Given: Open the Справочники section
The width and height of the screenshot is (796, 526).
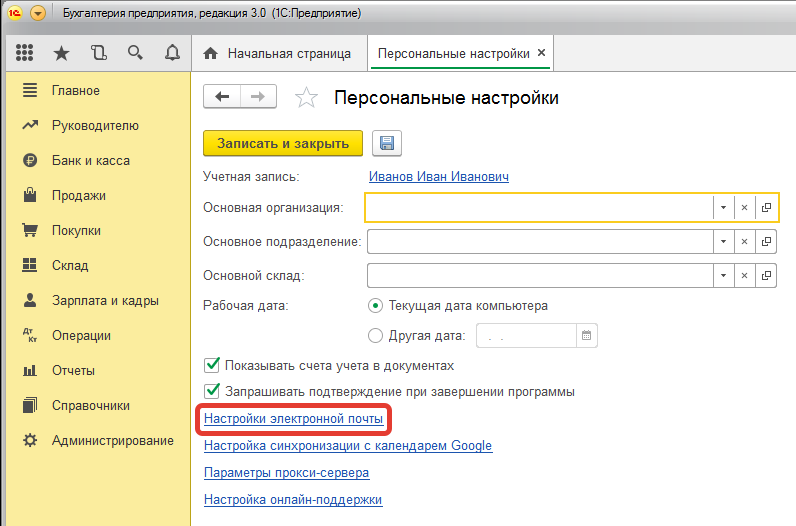Looking at the screenshot, I should point(91,406).
